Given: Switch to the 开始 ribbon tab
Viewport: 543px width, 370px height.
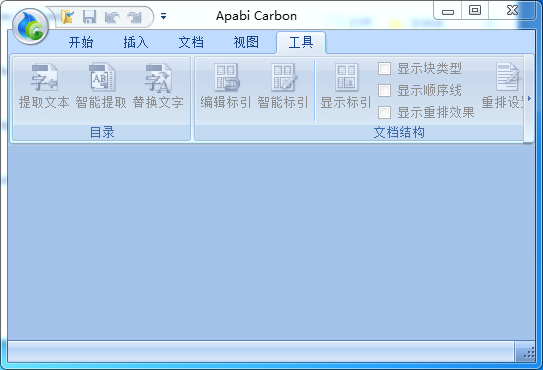Looking at the screenshot, I should 81,42.
